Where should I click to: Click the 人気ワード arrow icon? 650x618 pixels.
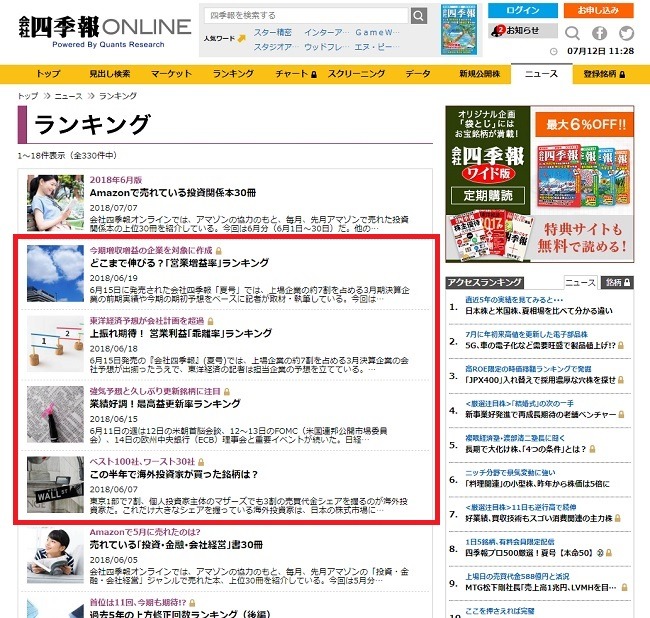(241, 39)
